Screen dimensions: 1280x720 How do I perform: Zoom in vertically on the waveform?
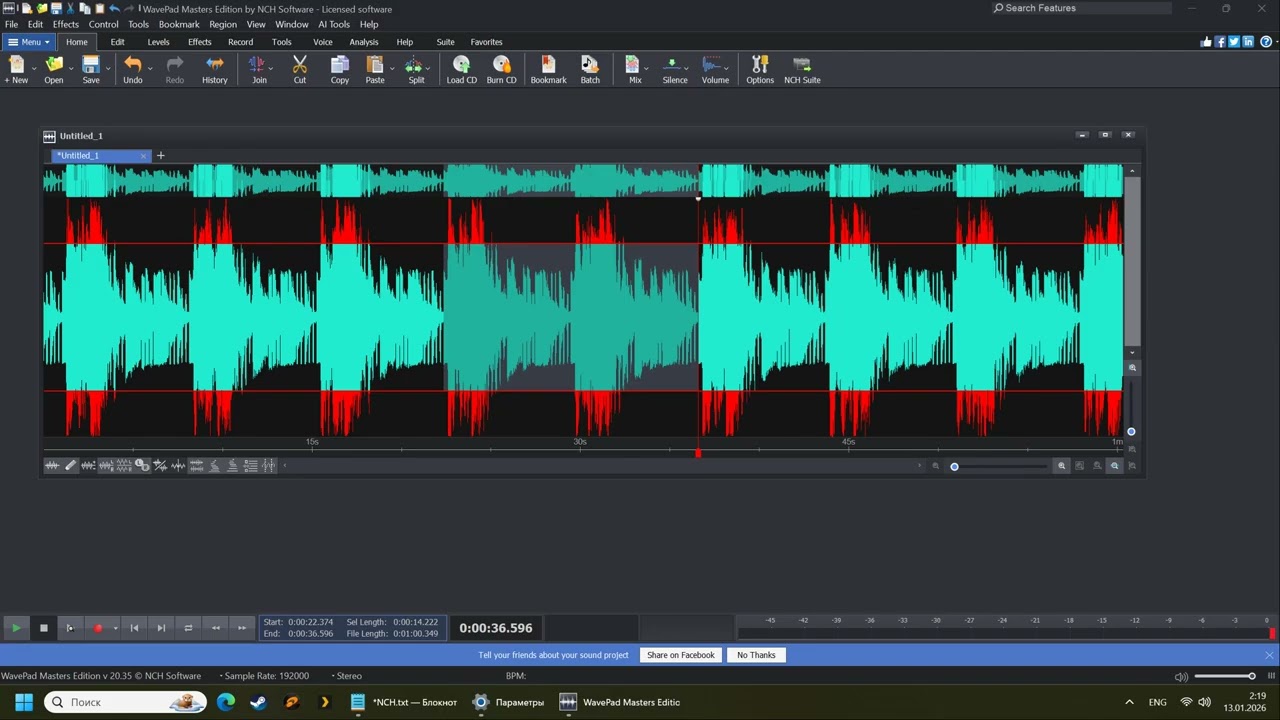(1132, 368)
